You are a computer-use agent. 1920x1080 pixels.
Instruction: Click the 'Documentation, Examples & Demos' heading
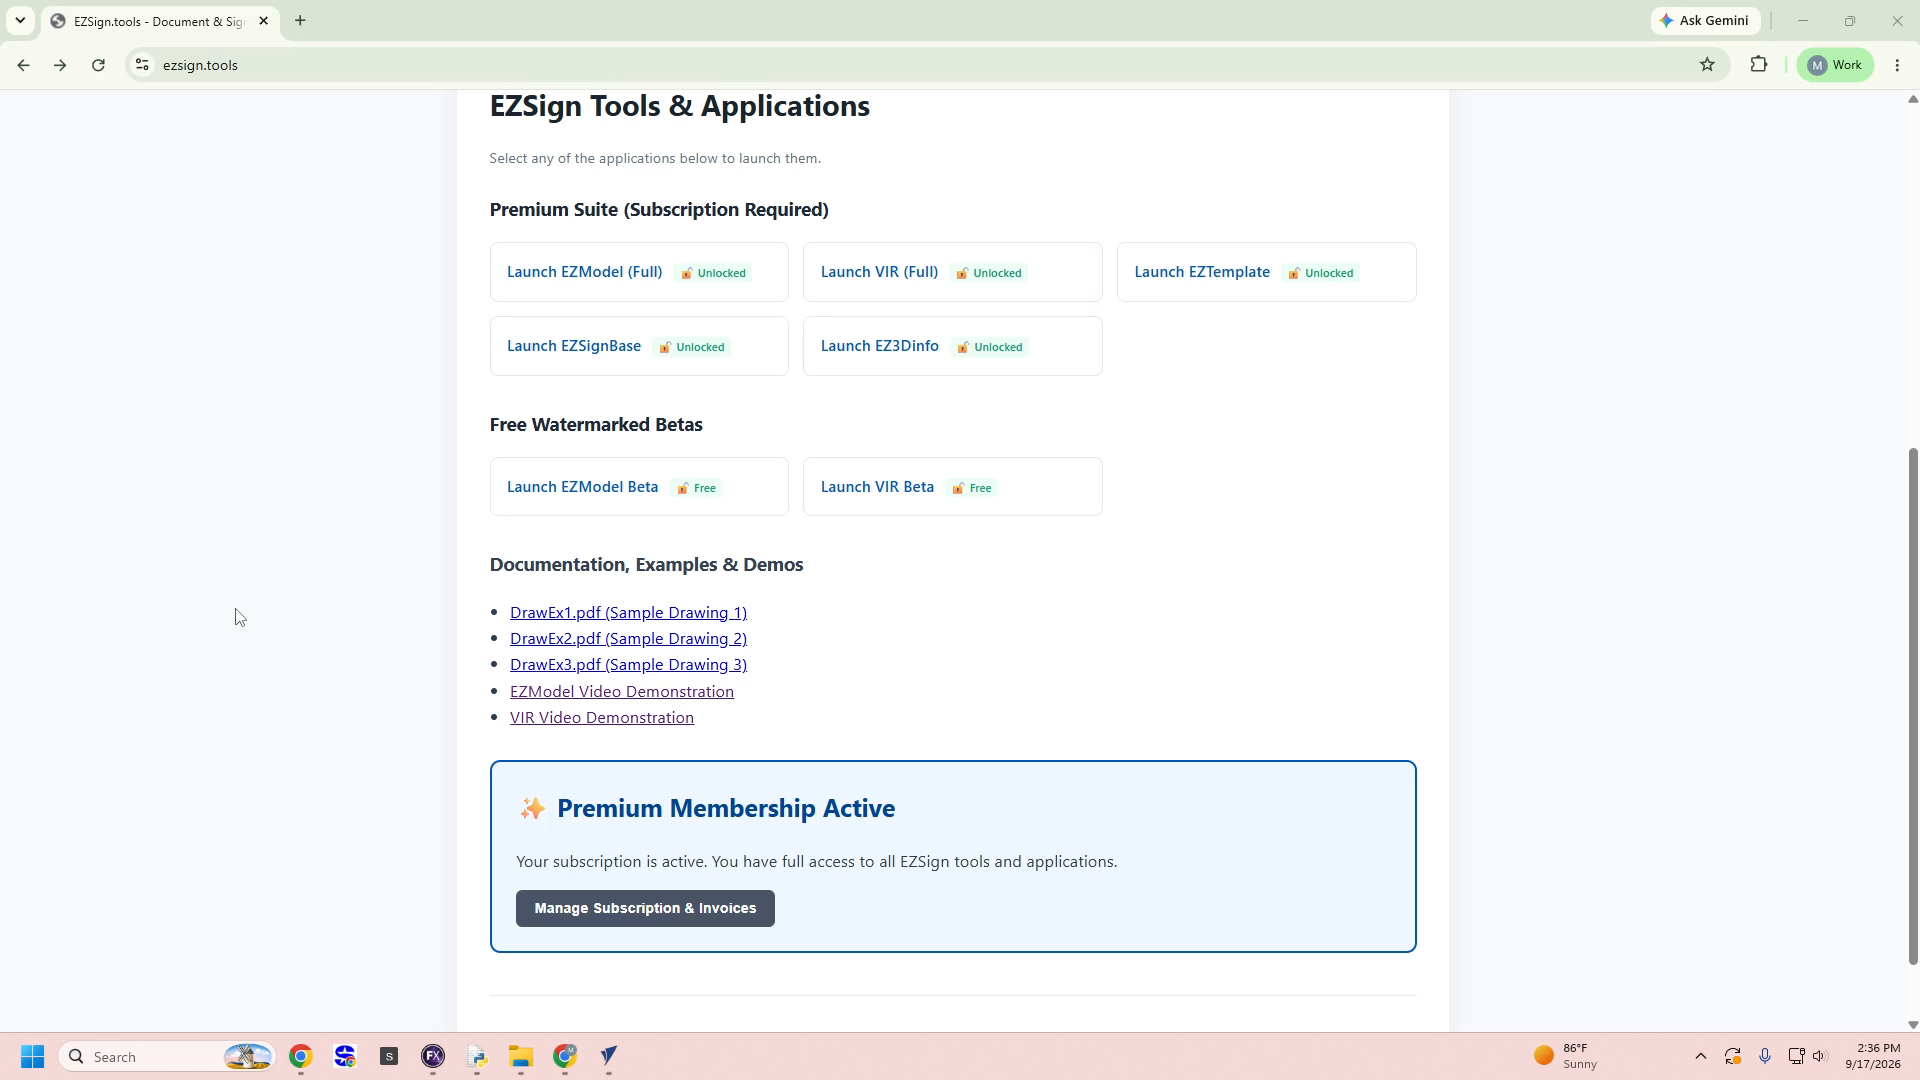pyautogui.click(x=646, y=565)
